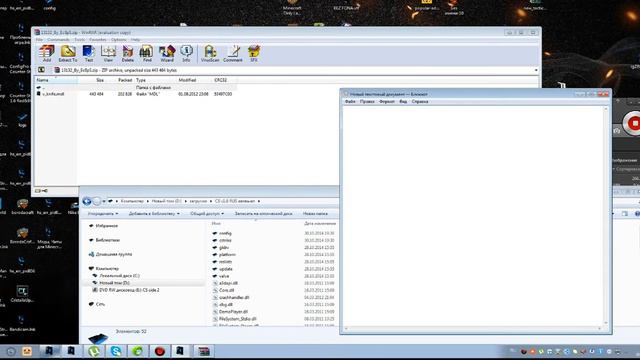Open the Файл menu in Notepad
Screen dimensions: 640x360
pos(350,101)
